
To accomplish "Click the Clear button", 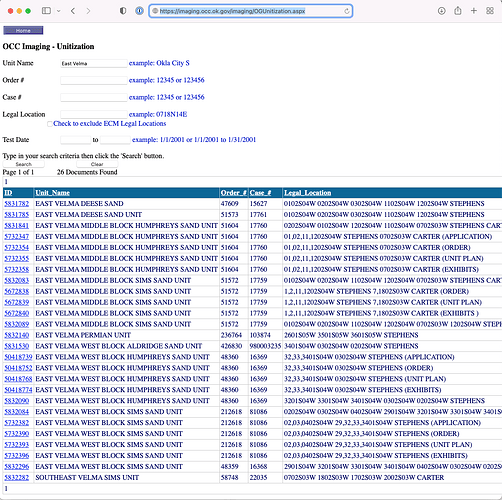I will tap(97, 164).
